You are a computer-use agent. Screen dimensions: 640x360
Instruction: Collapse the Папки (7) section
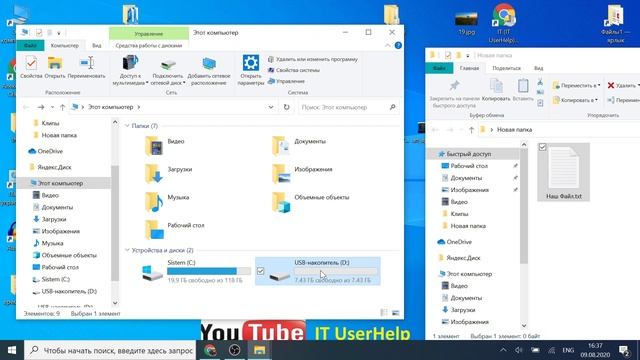pos(127,126)
